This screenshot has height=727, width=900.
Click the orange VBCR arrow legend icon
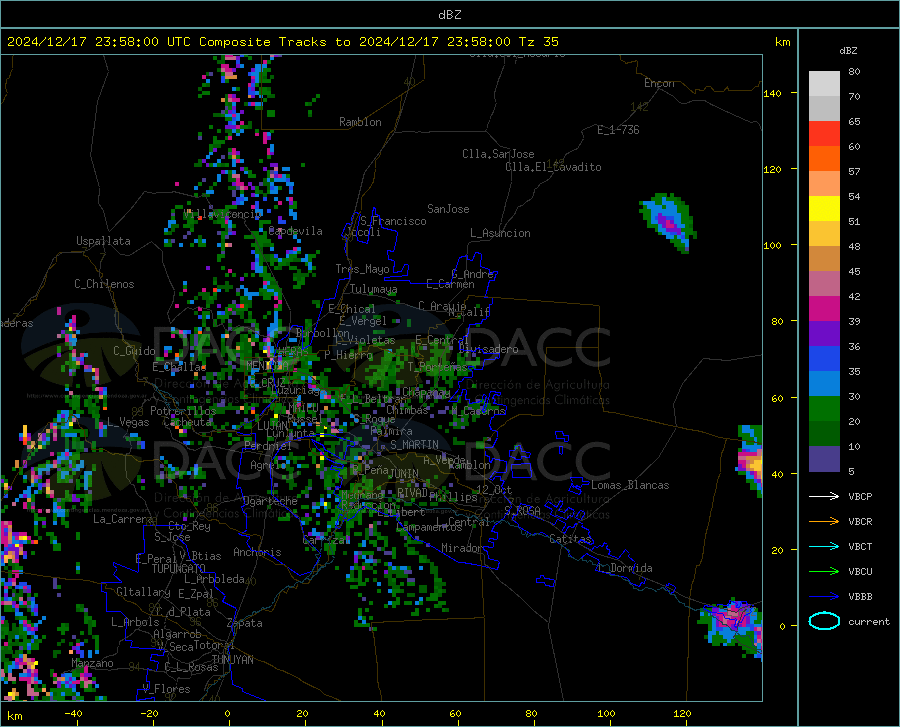pos(824,522)
